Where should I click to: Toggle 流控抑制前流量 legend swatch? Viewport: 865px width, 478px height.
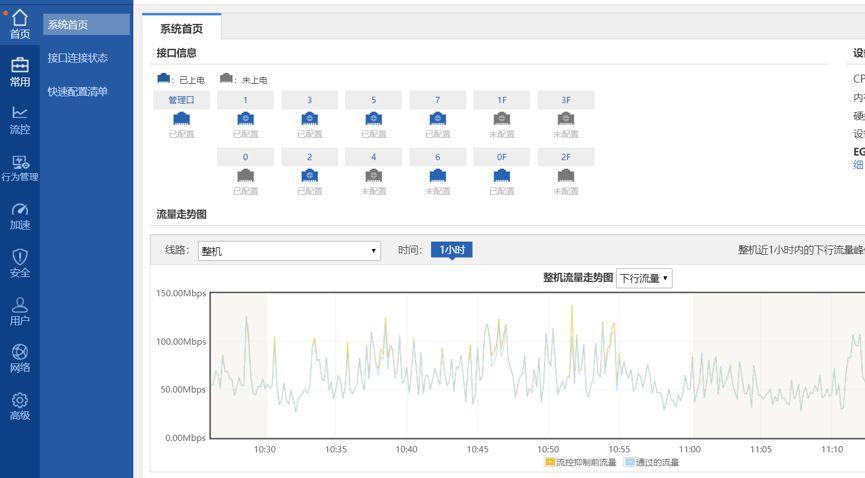pyautogui.click(x=549, y=462)
